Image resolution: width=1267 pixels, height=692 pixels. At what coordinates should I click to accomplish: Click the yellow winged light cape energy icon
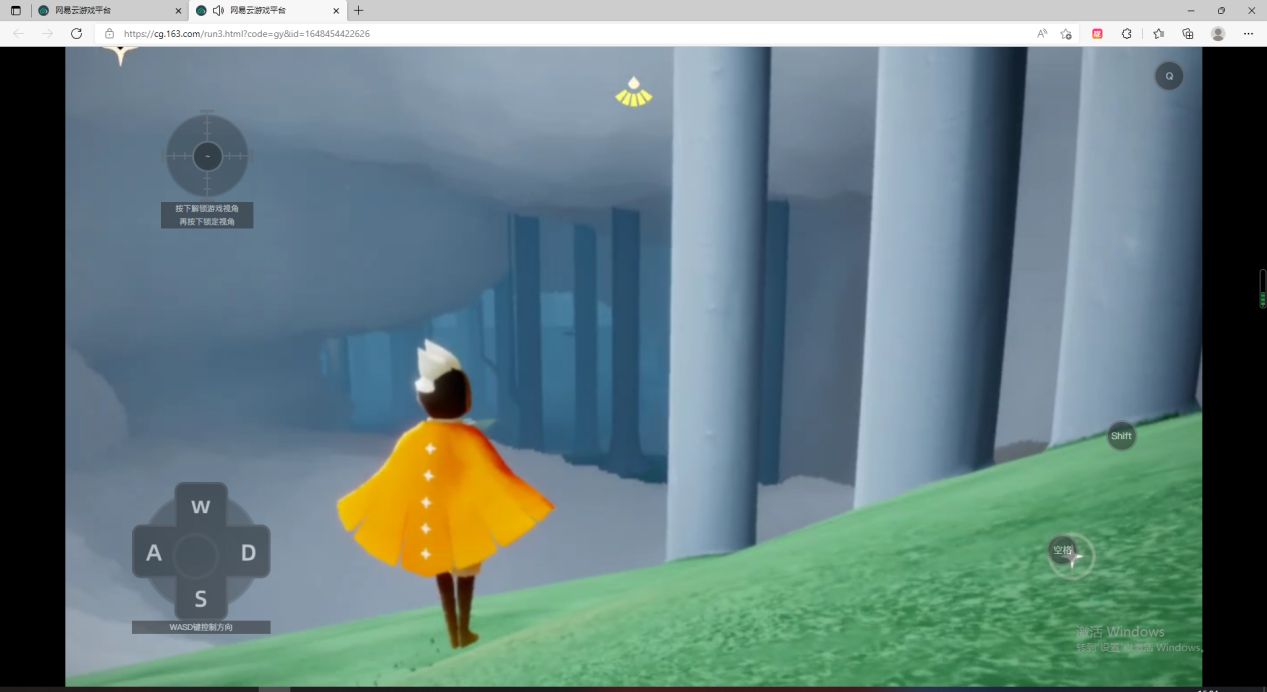633,92
